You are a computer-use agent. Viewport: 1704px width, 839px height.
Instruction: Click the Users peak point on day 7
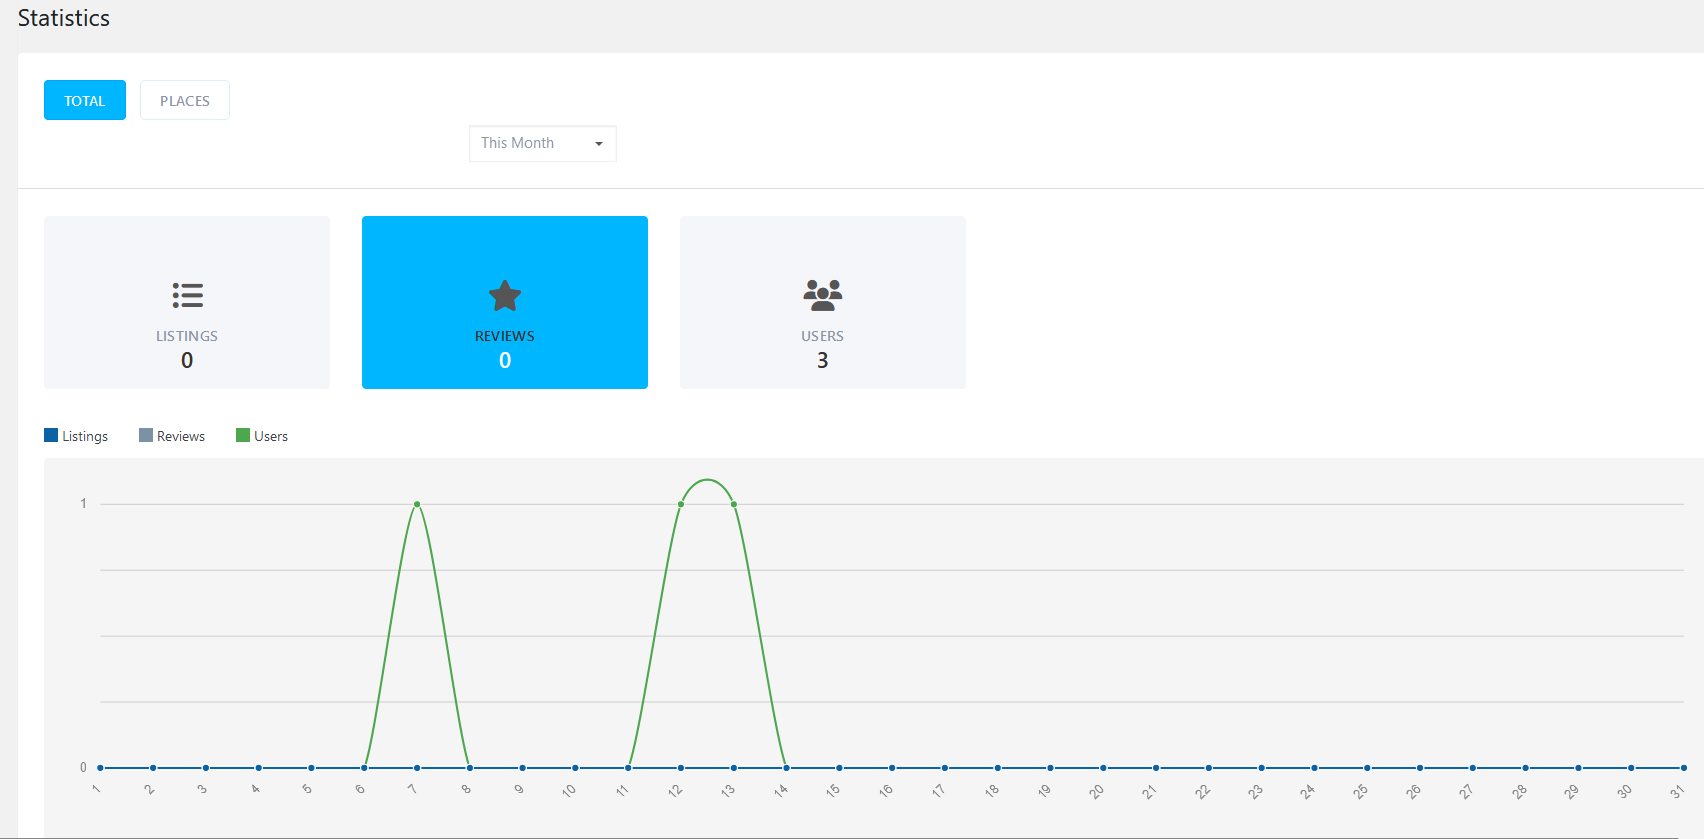coord(417,504)
